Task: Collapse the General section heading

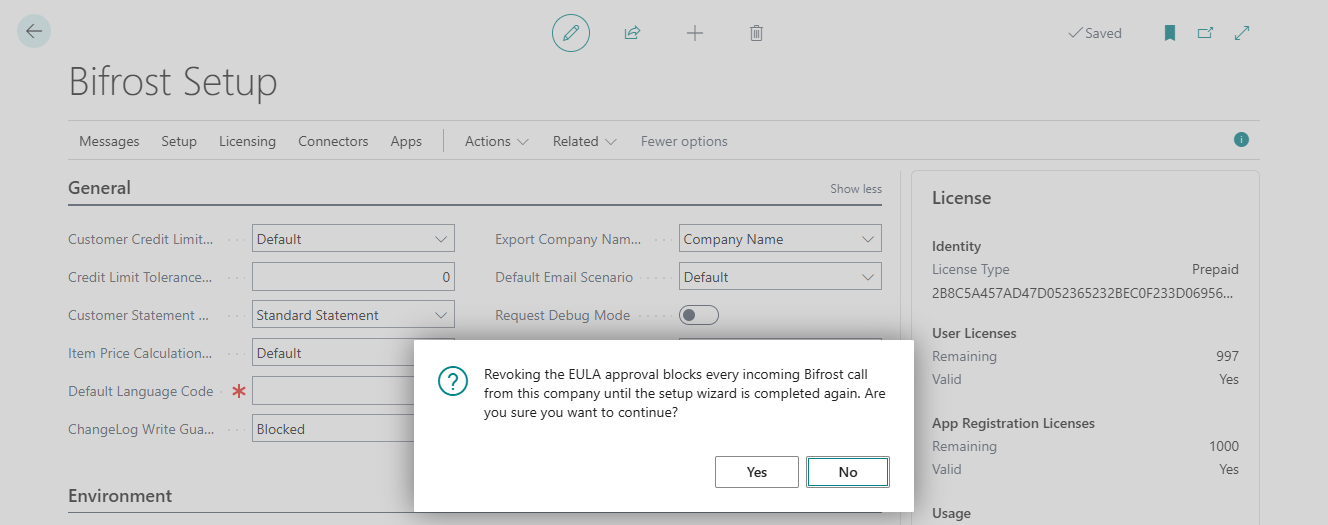Action: [x=99, y=187]
